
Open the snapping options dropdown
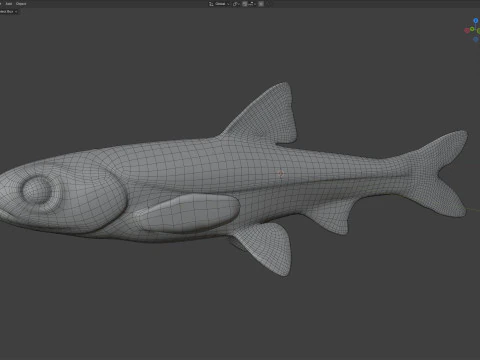click(x=252, y=4)
